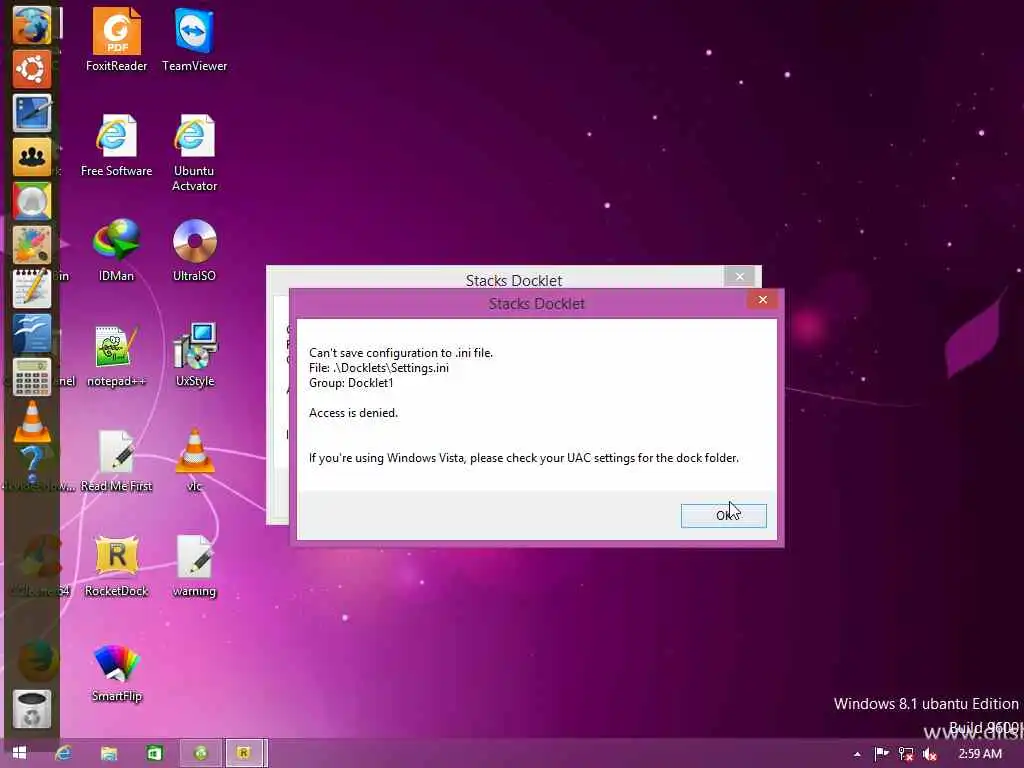1024x768 pixels.
Task: Open UxStyle desktop icon
Action: (194, 356)
